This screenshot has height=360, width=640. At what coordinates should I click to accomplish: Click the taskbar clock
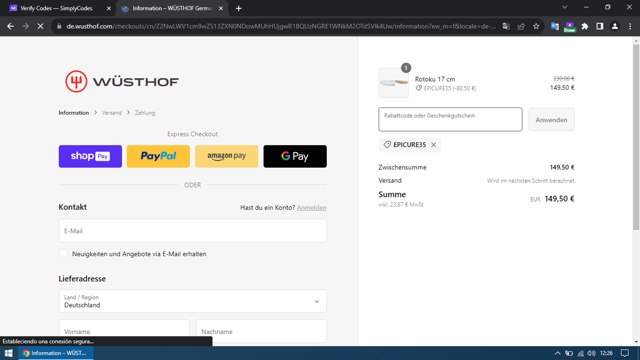tap(607, 353)
